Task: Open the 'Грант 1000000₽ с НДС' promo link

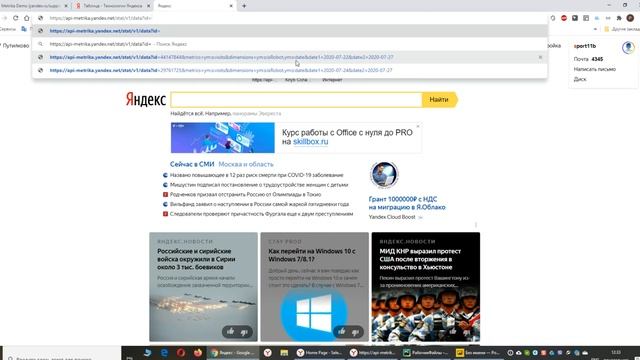Action: (x=407, y=203)
